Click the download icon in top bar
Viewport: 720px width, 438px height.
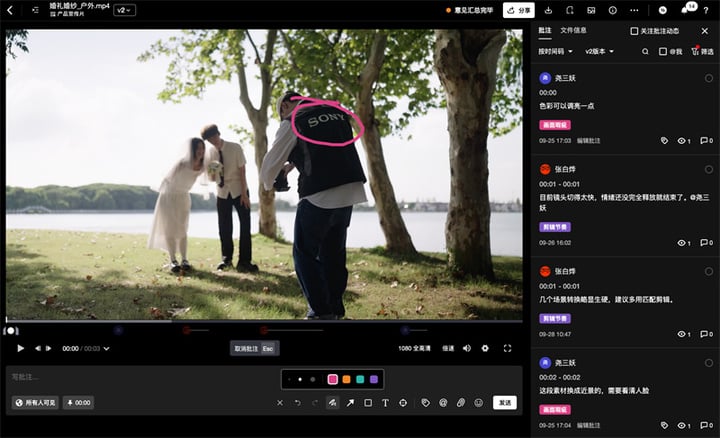pos(548,10)
